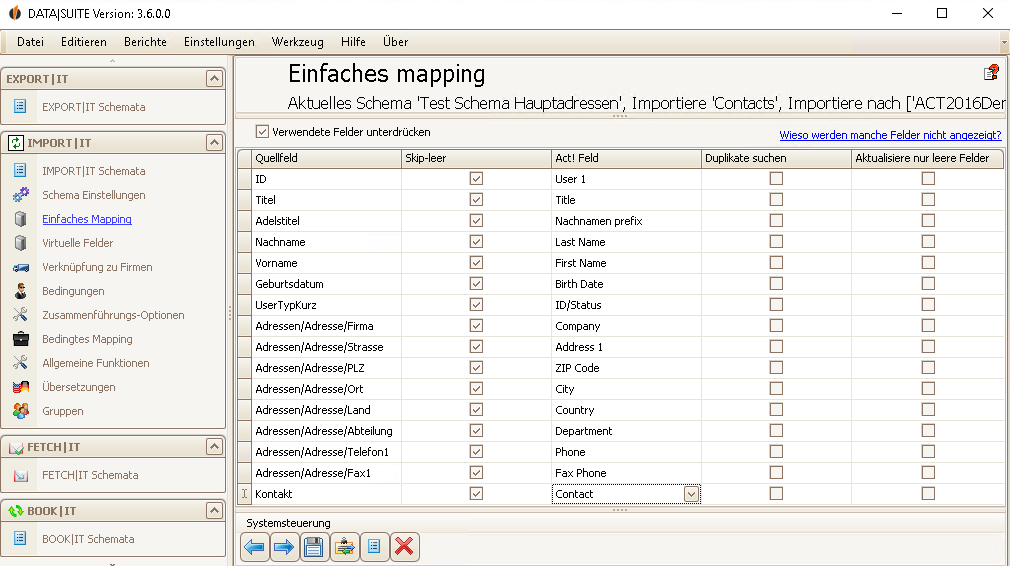Click the blue forward arrow button

click(x=284, y=547)
